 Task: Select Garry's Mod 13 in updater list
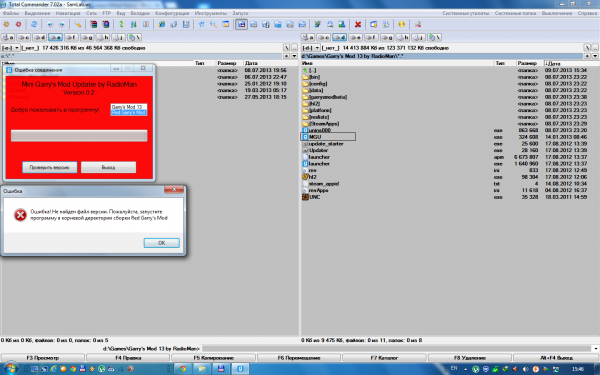[x=129, y=107]
